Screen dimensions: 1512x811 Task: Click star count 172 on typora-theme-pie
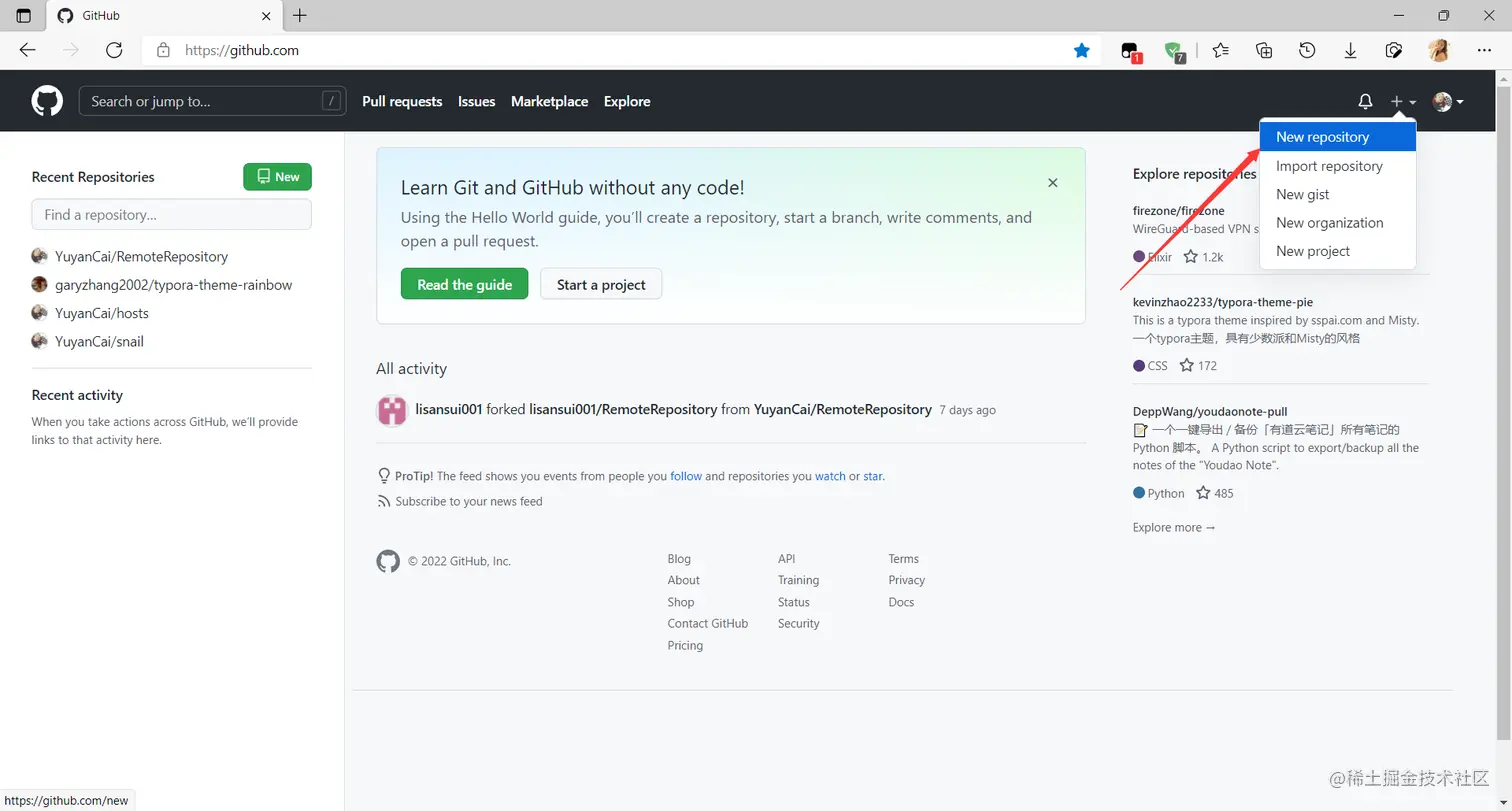pos(1198,365)
